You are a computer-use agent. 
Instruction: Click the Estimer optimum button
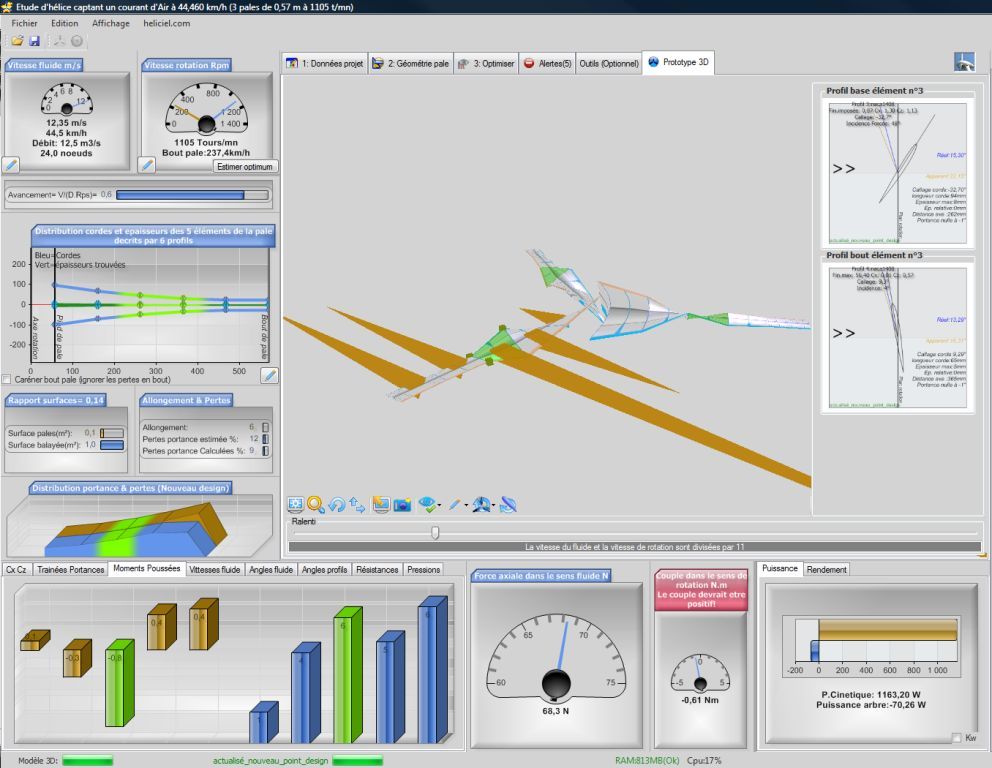click(245, 166)
